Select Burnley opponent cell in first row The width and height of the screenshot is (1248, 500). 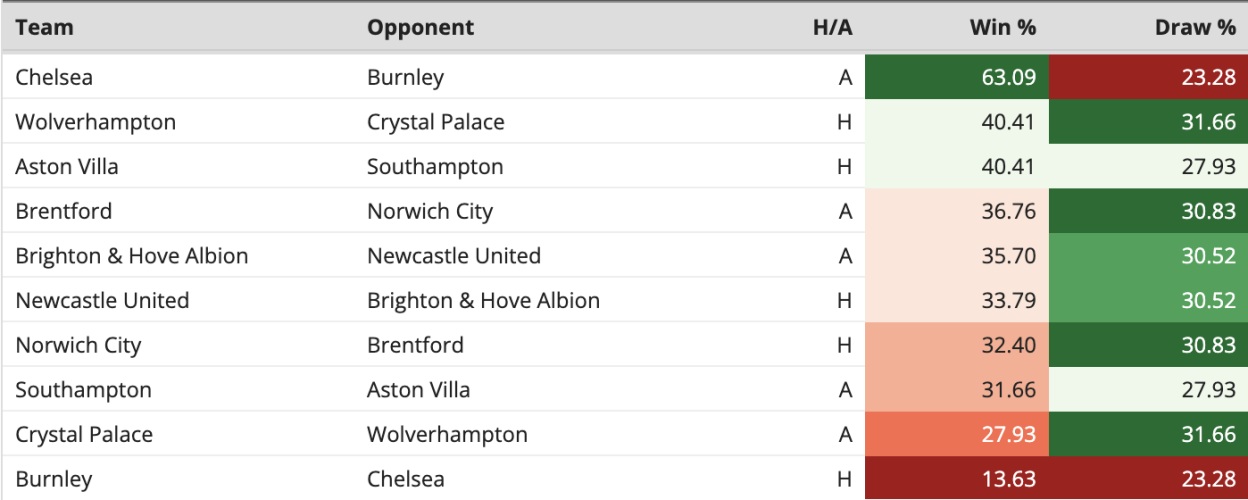tap(405, 77)
